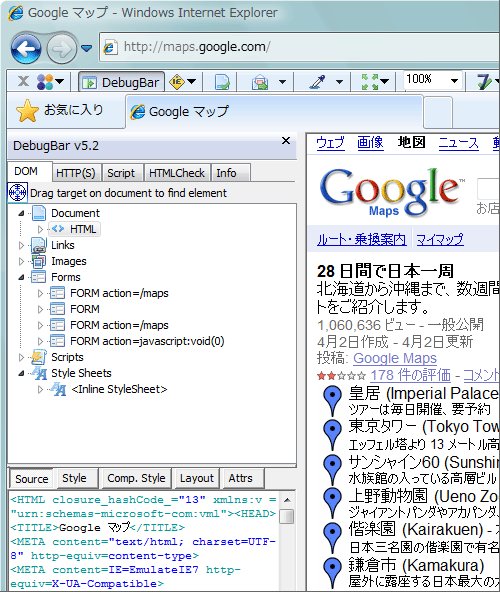Viewport: 500px width, 592px height.
Task: Open the ルート・乗換案内 link
Action: (x=362, y=239)
